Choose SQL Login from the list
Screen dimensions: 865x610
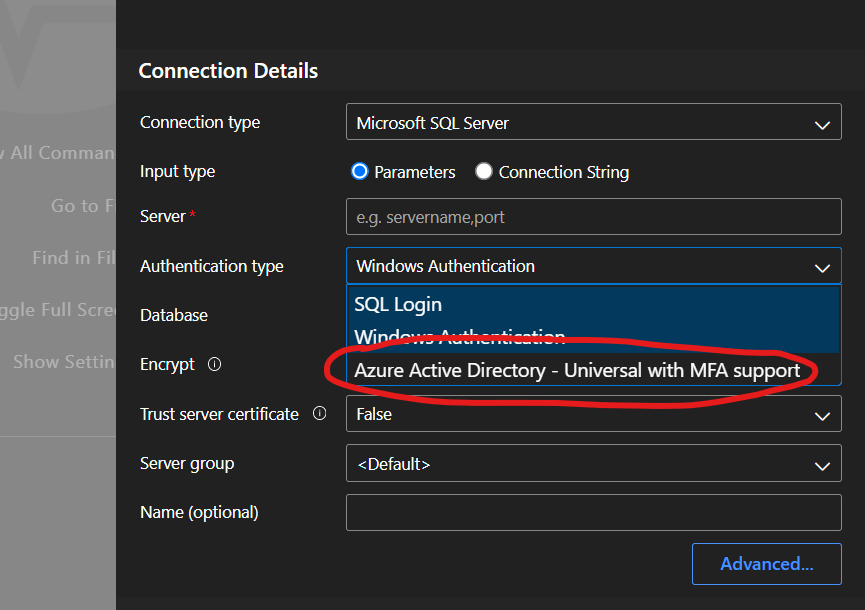(594, 304)
